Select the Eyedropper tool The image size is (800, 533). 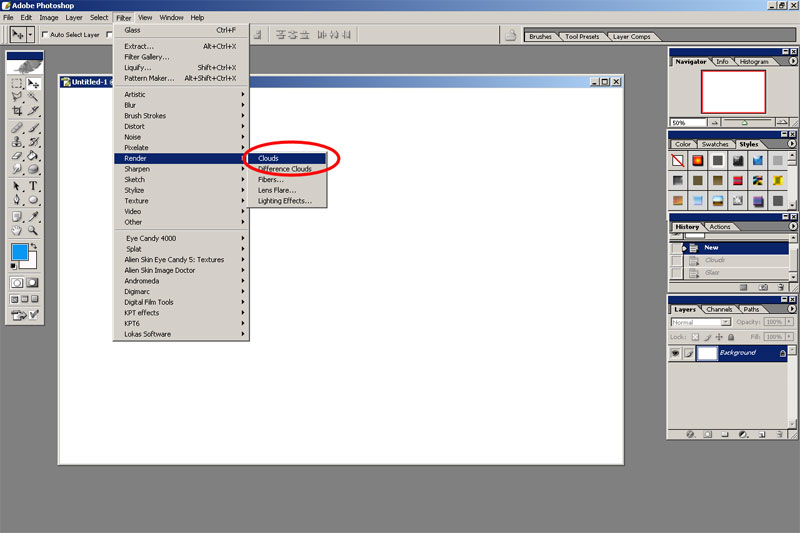pos(33,217)
